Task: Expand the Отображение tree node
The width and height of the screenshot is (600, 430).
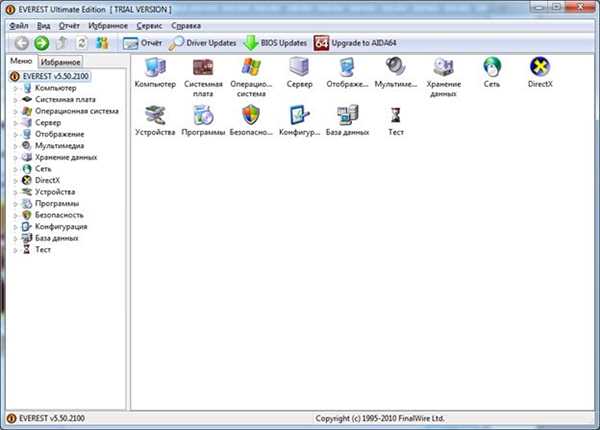Action: 16,135
